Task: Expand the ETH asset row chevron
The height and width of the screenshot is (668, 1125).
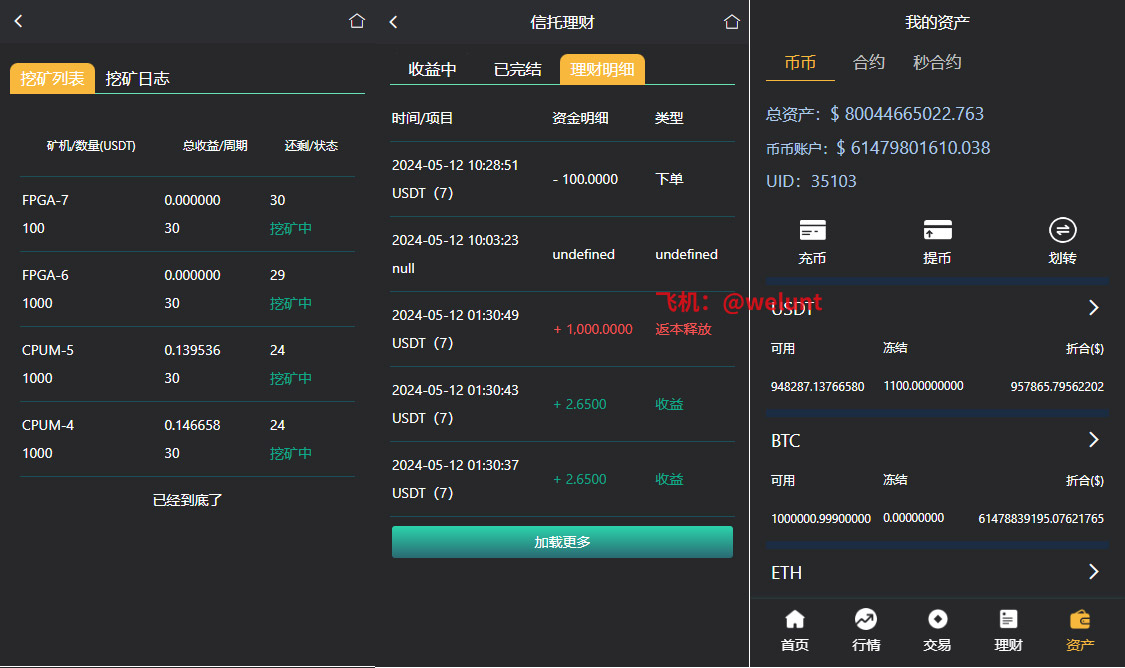Action: (1093, 572)
